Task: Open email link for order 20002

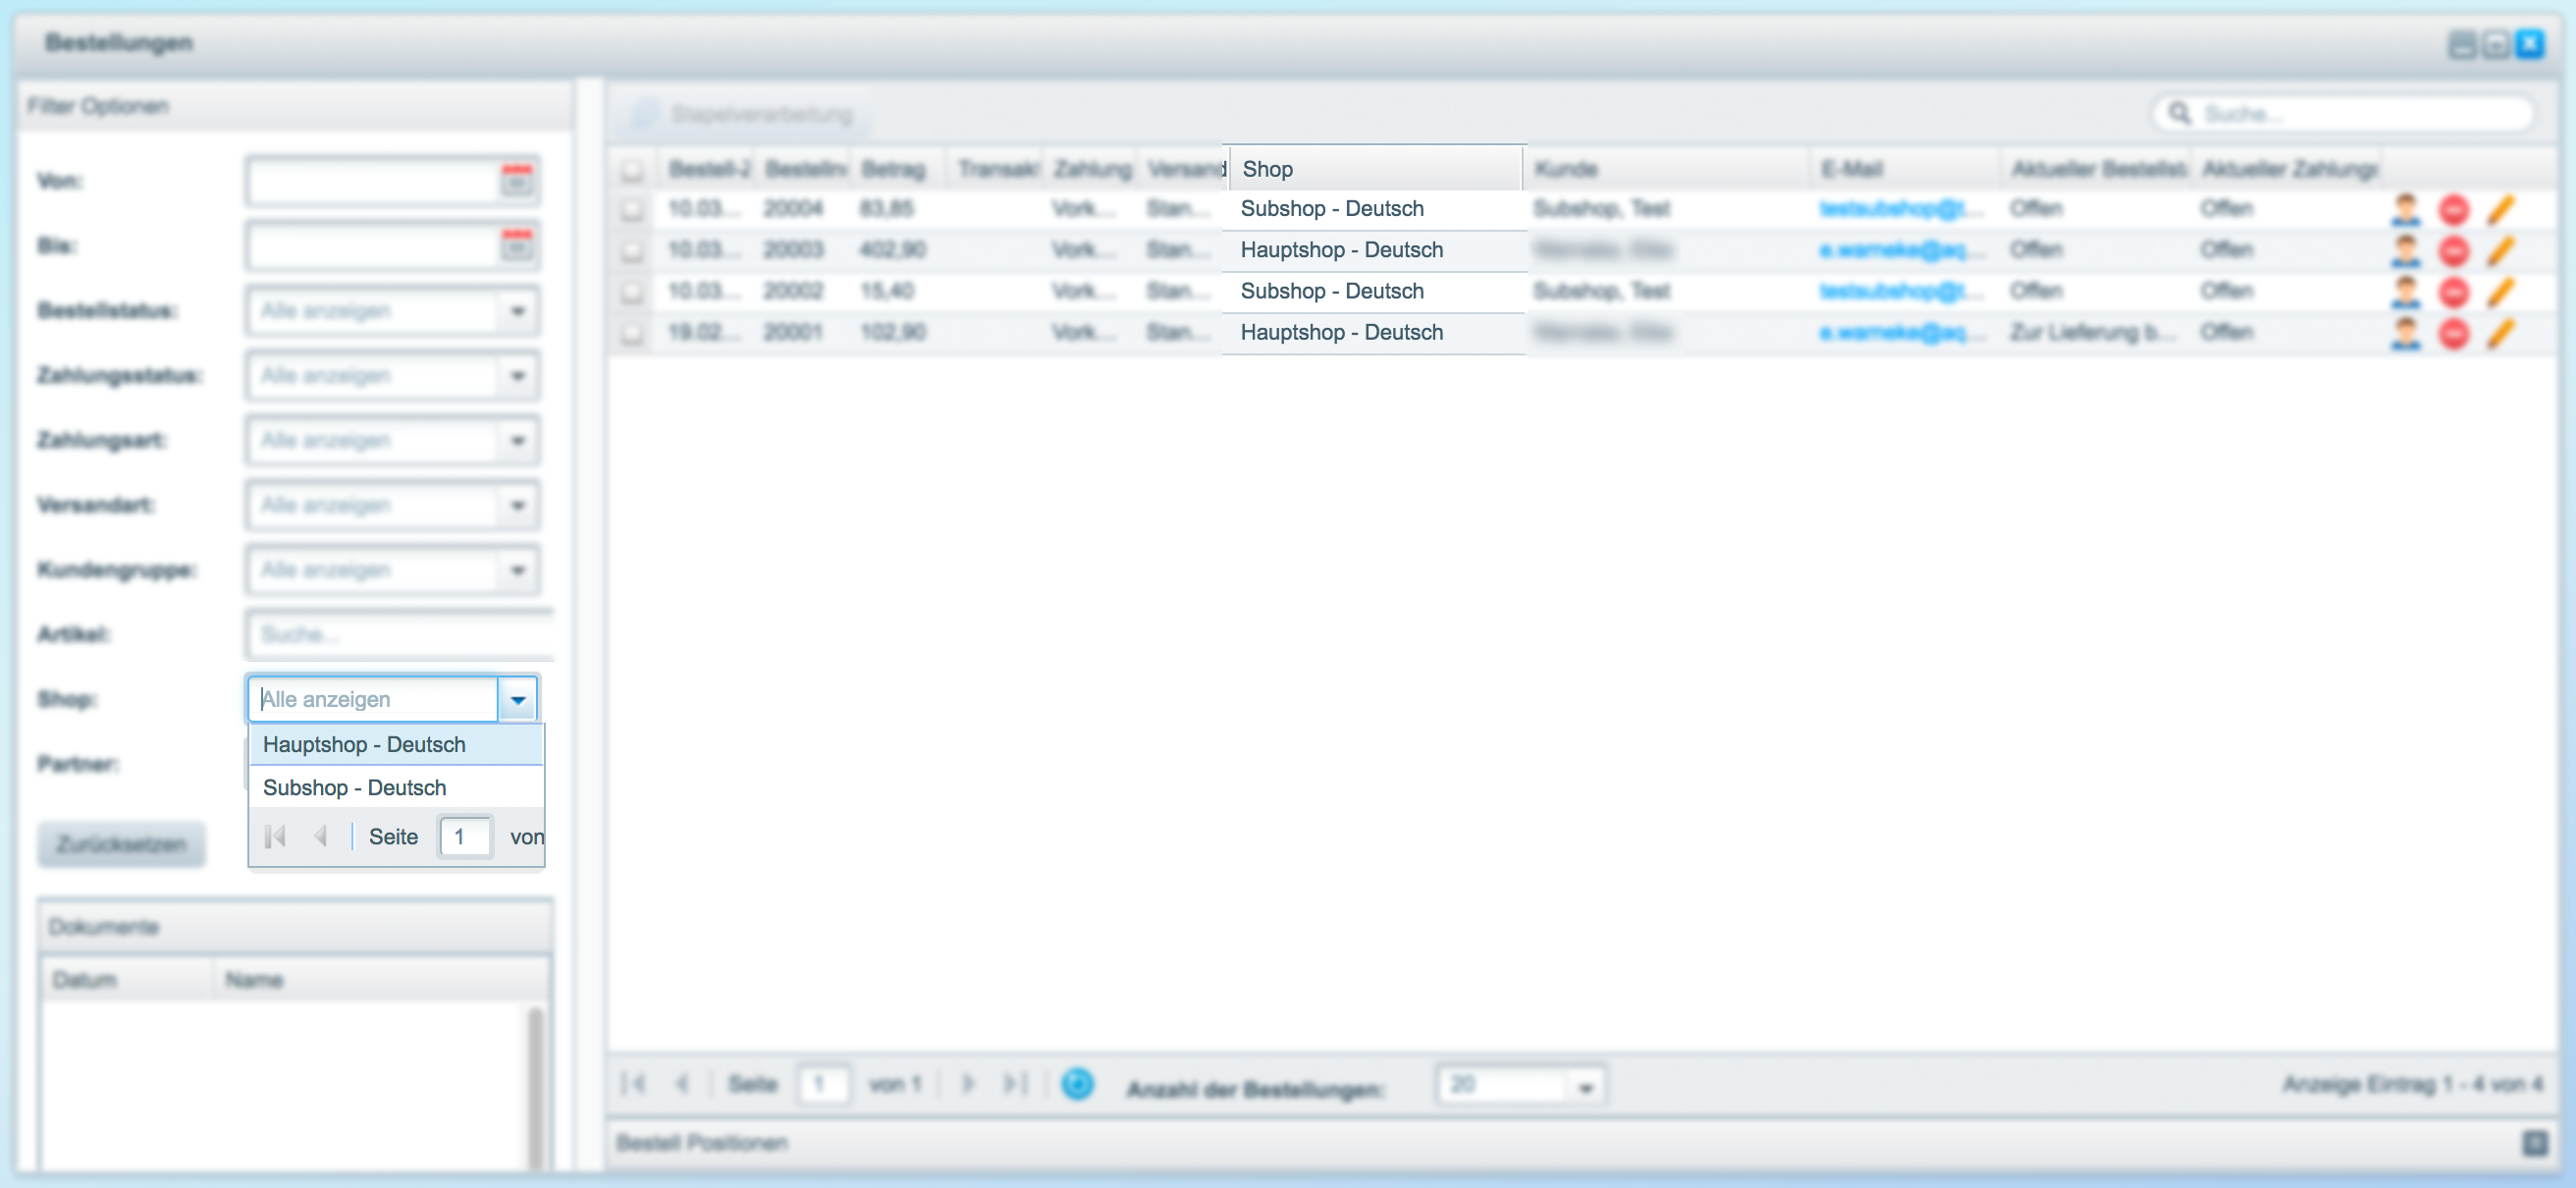Action: (x=1901, y=291)
